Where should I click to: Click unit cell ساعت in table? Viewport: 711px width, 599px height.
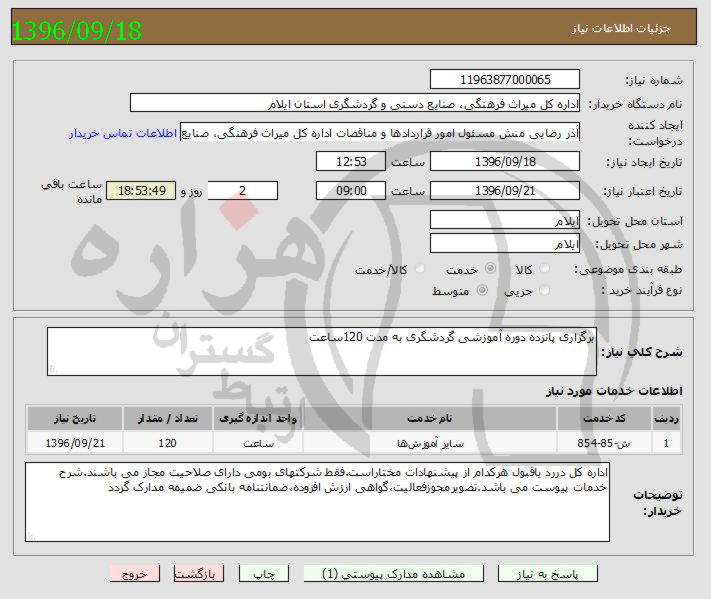tap(258, 443)
